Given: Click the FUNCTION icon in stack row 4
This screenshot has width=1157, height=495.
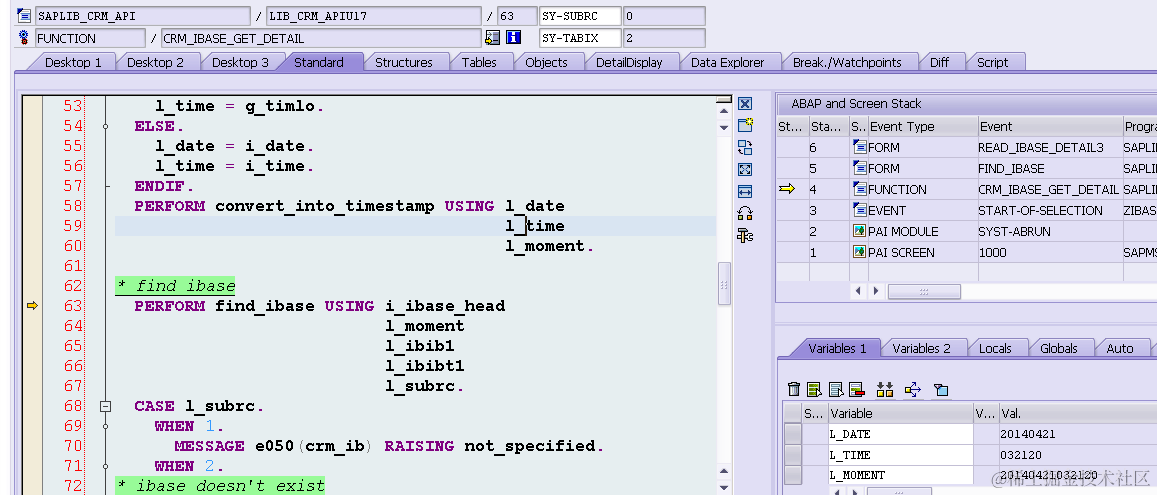Looking at the screenshot, I should [860, 190].
